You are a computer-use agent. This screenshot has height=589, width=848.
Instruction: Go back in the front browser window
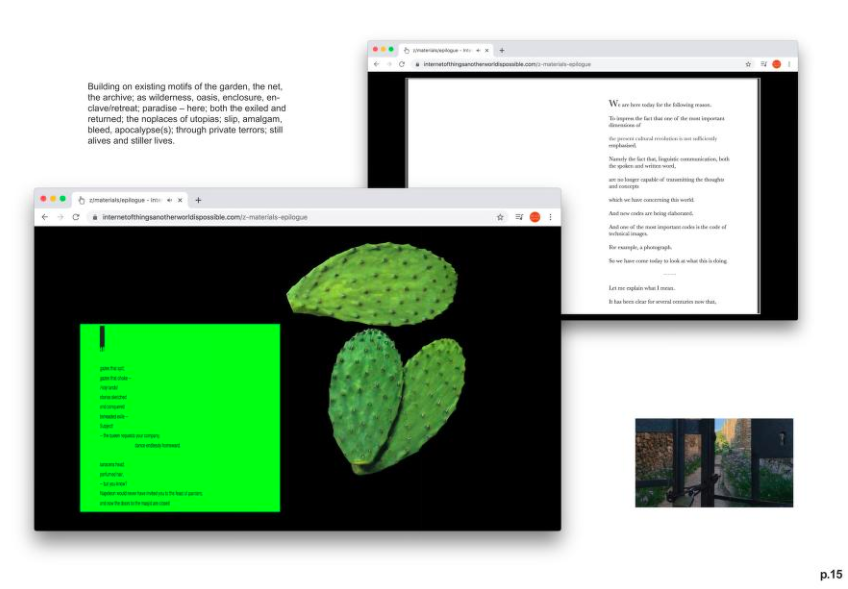point(44,217)
